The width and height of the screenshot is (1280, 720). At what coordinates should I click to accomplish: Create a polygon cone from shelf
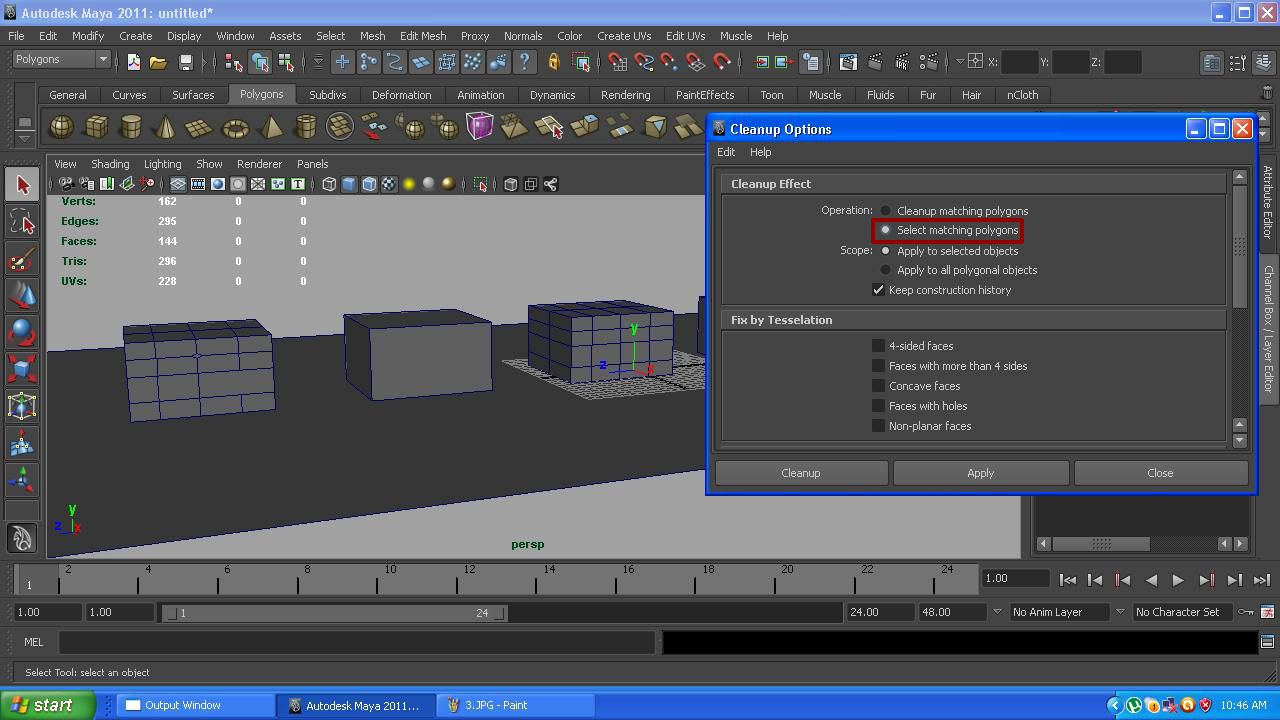pos(166,127)
